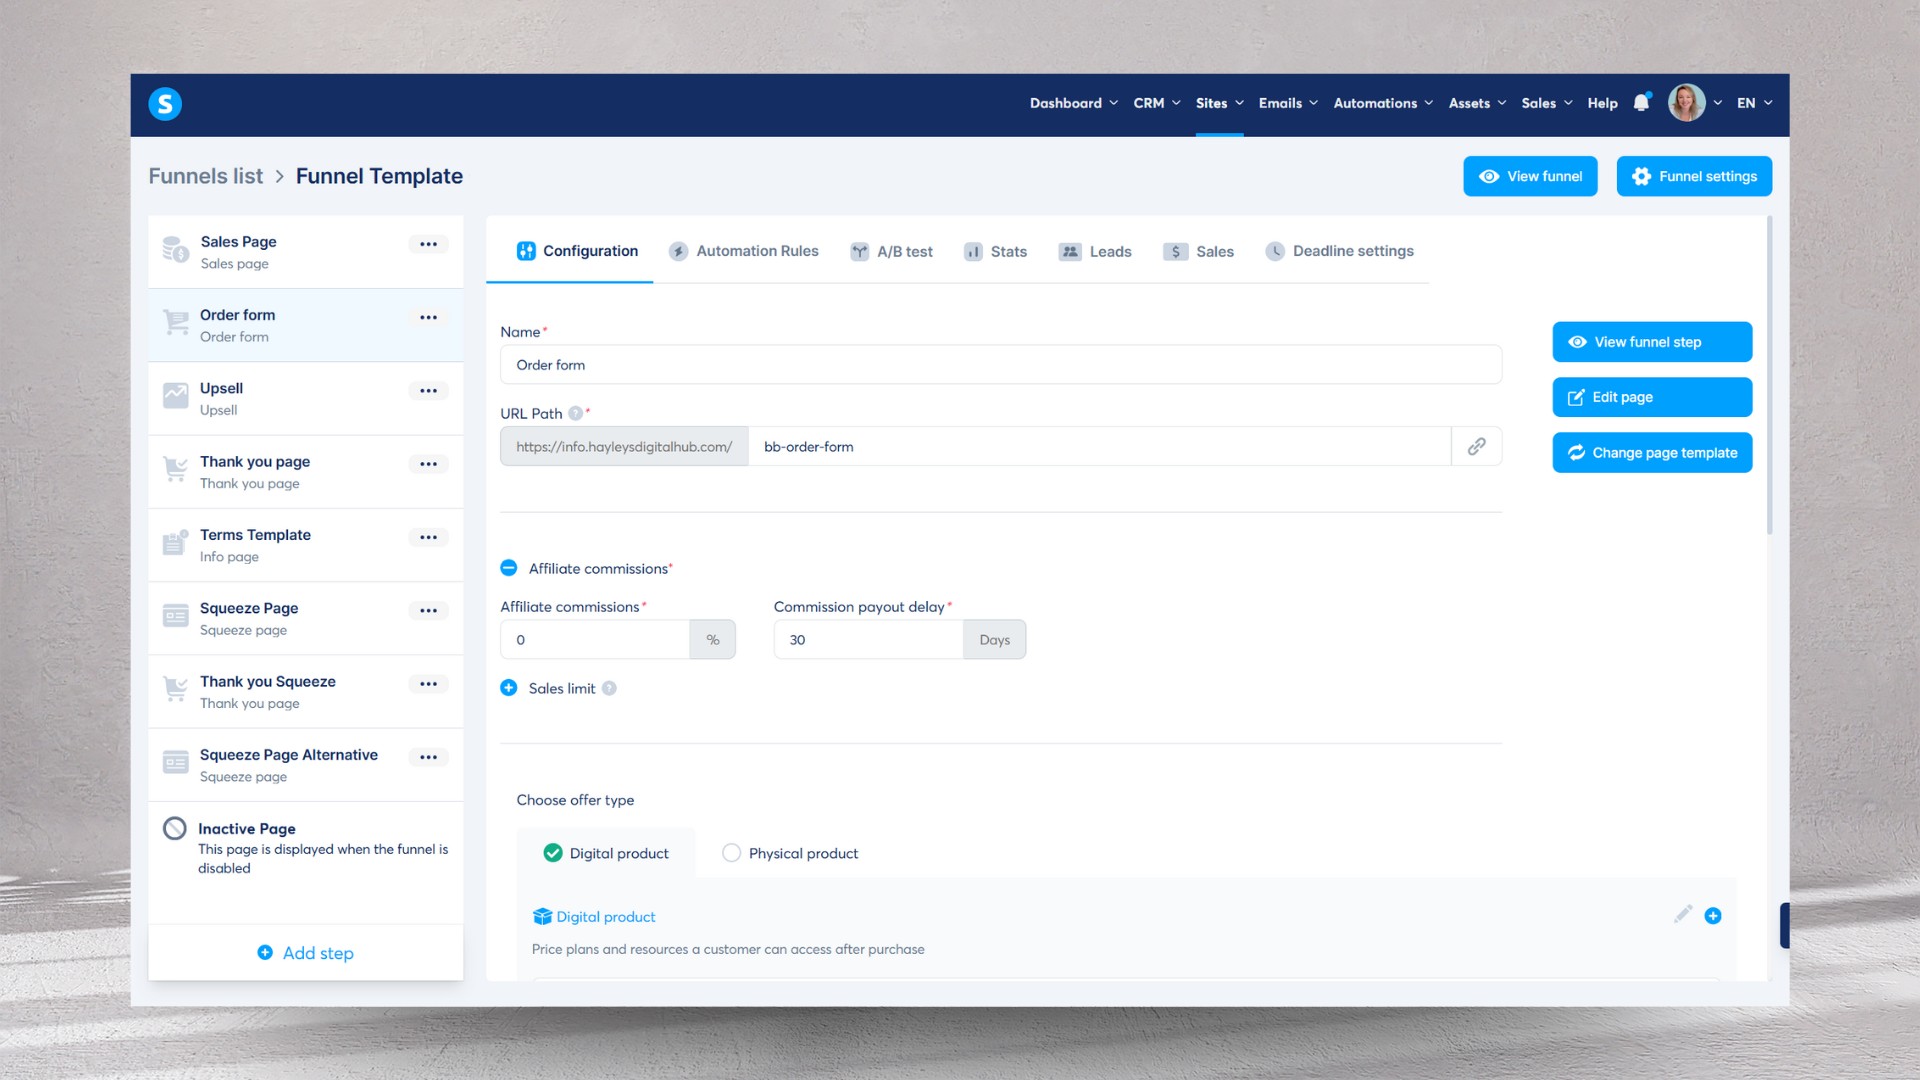Open Order form step options menu

428,318
